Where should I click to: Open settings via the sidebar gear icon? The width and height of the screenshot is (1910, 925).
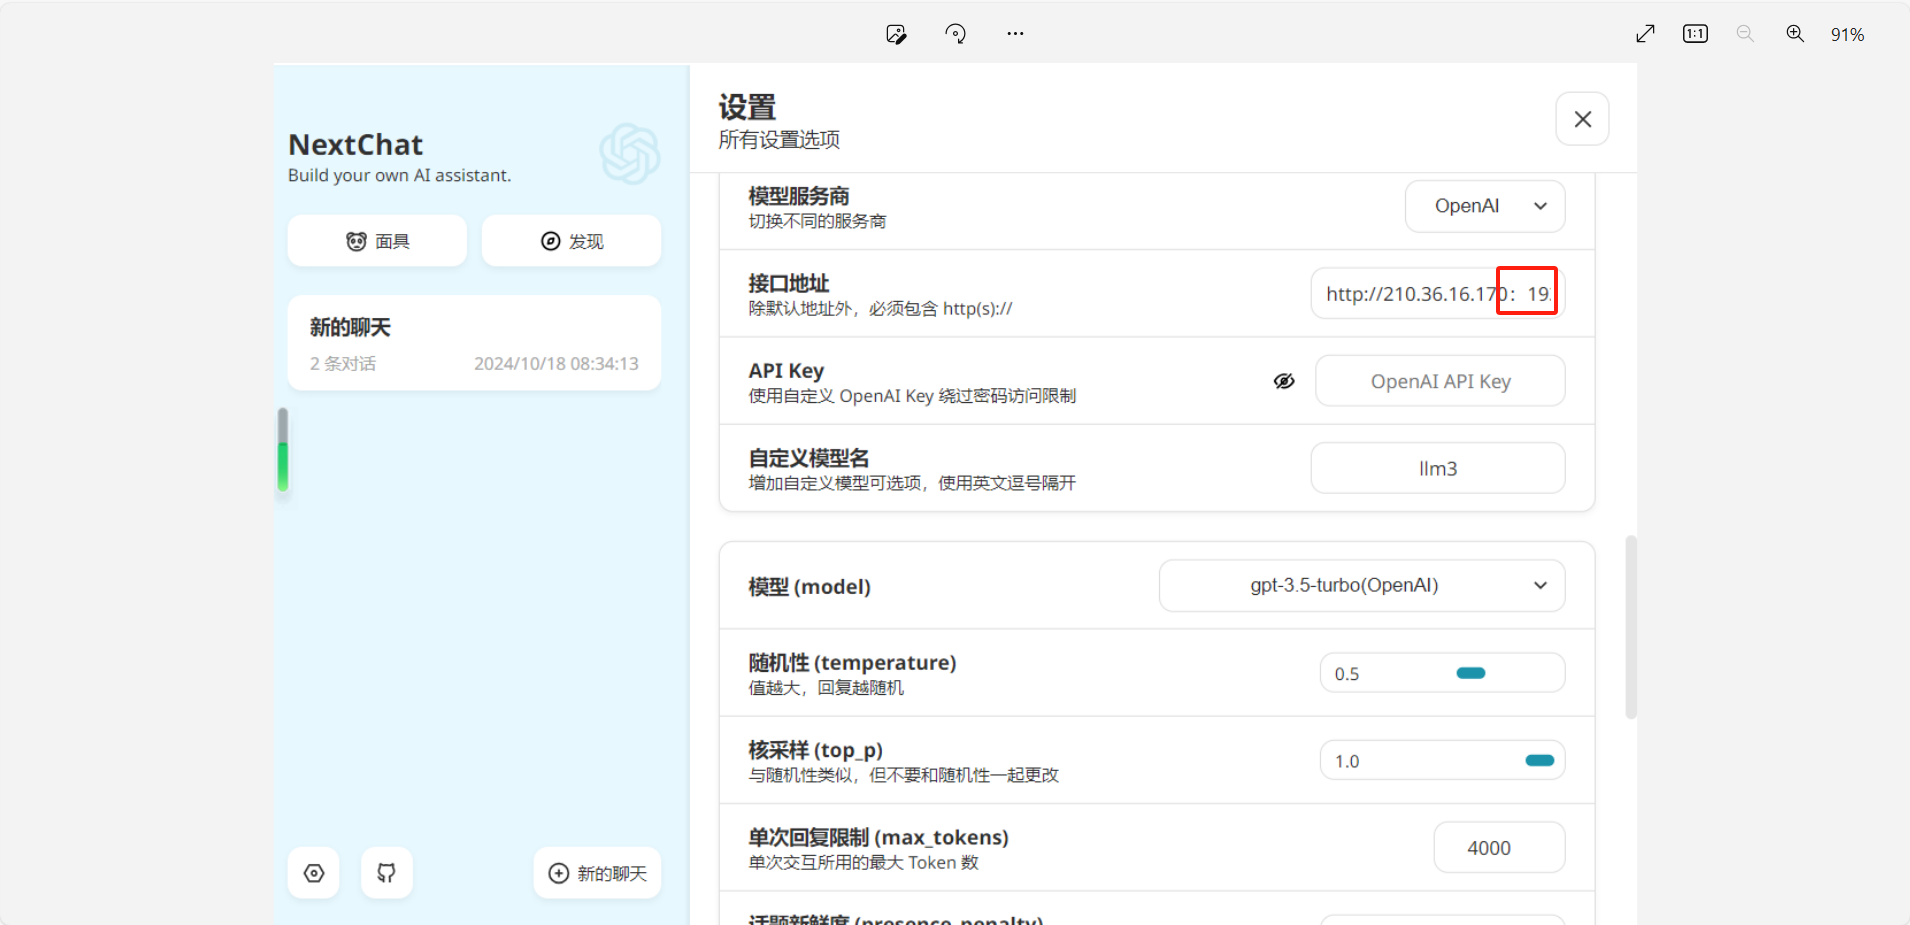pos(314,873)
